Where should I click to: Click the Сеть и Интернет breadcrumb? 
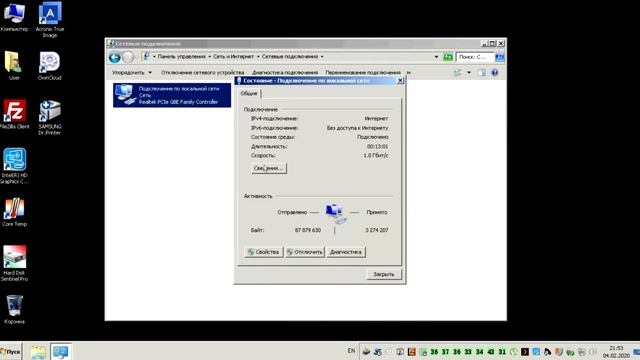(233, 57)
